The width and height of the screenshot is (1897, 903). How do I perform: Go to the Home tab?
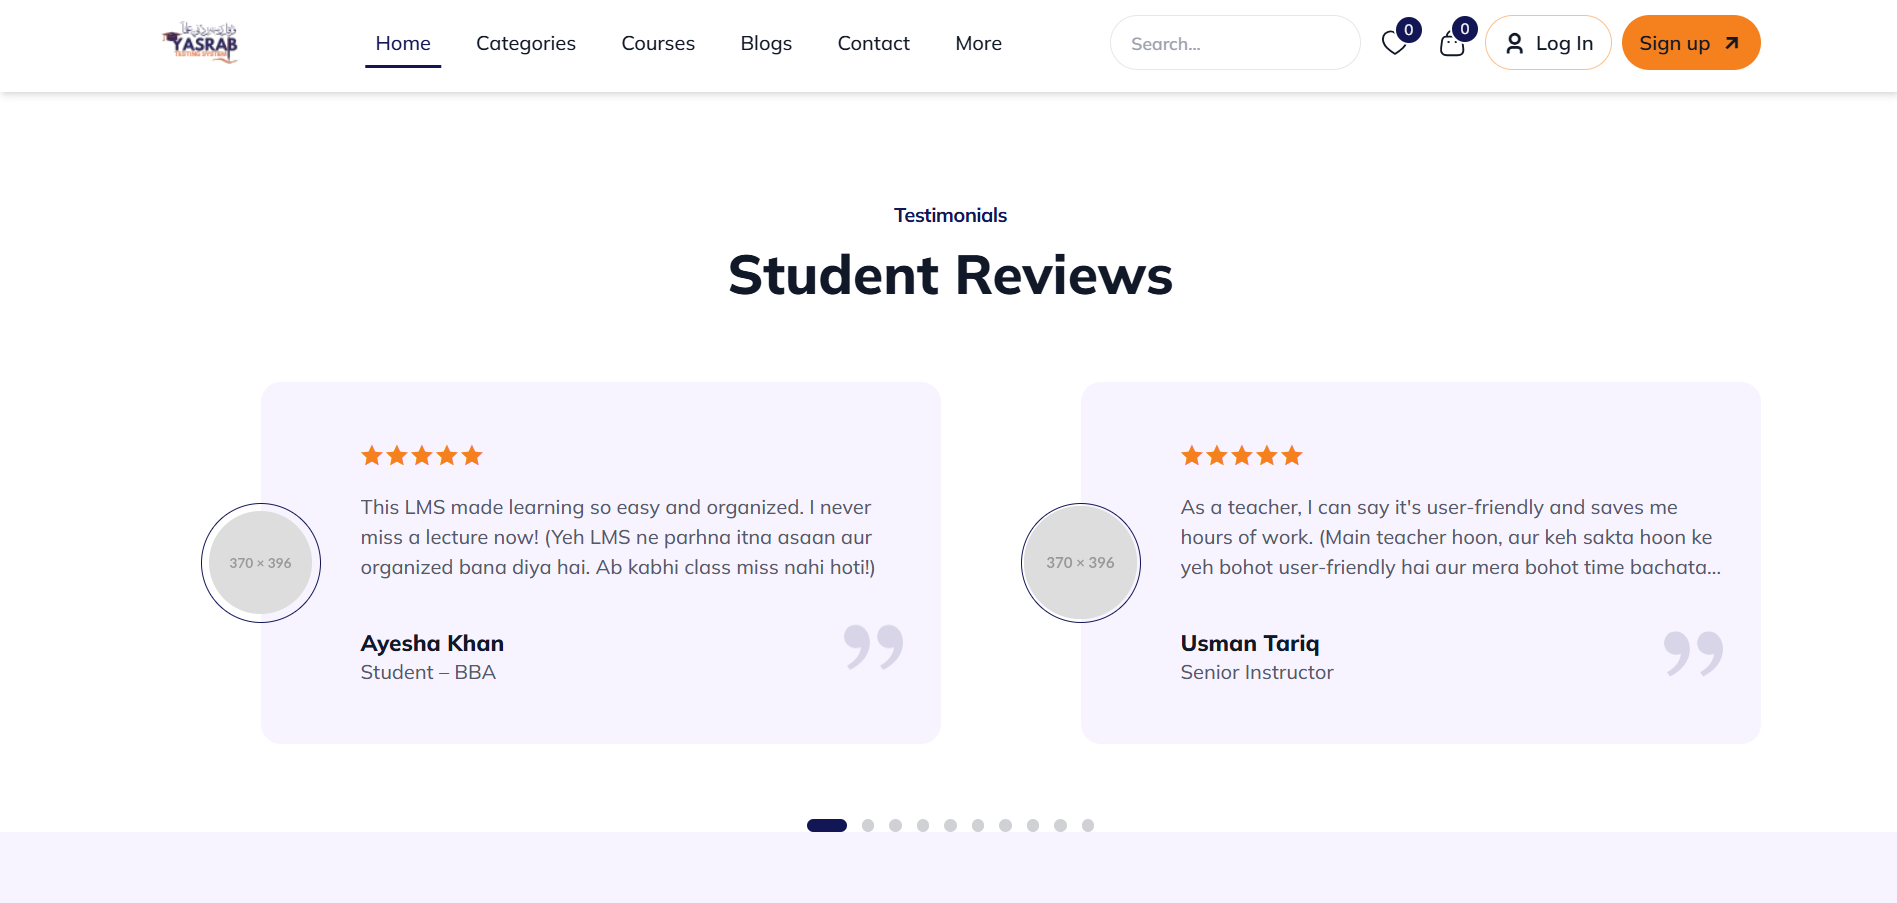tap(403, 43)
